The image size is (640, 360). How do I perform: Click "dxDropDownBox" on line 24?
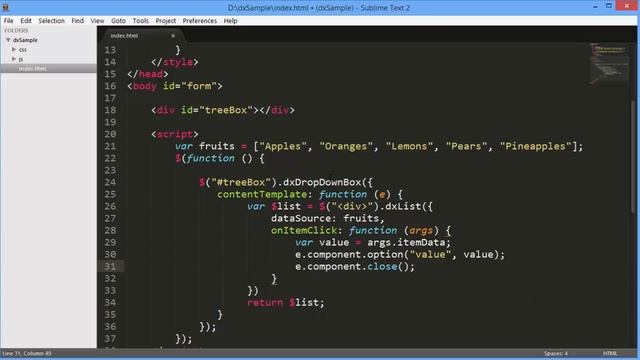tap(322, 182)
